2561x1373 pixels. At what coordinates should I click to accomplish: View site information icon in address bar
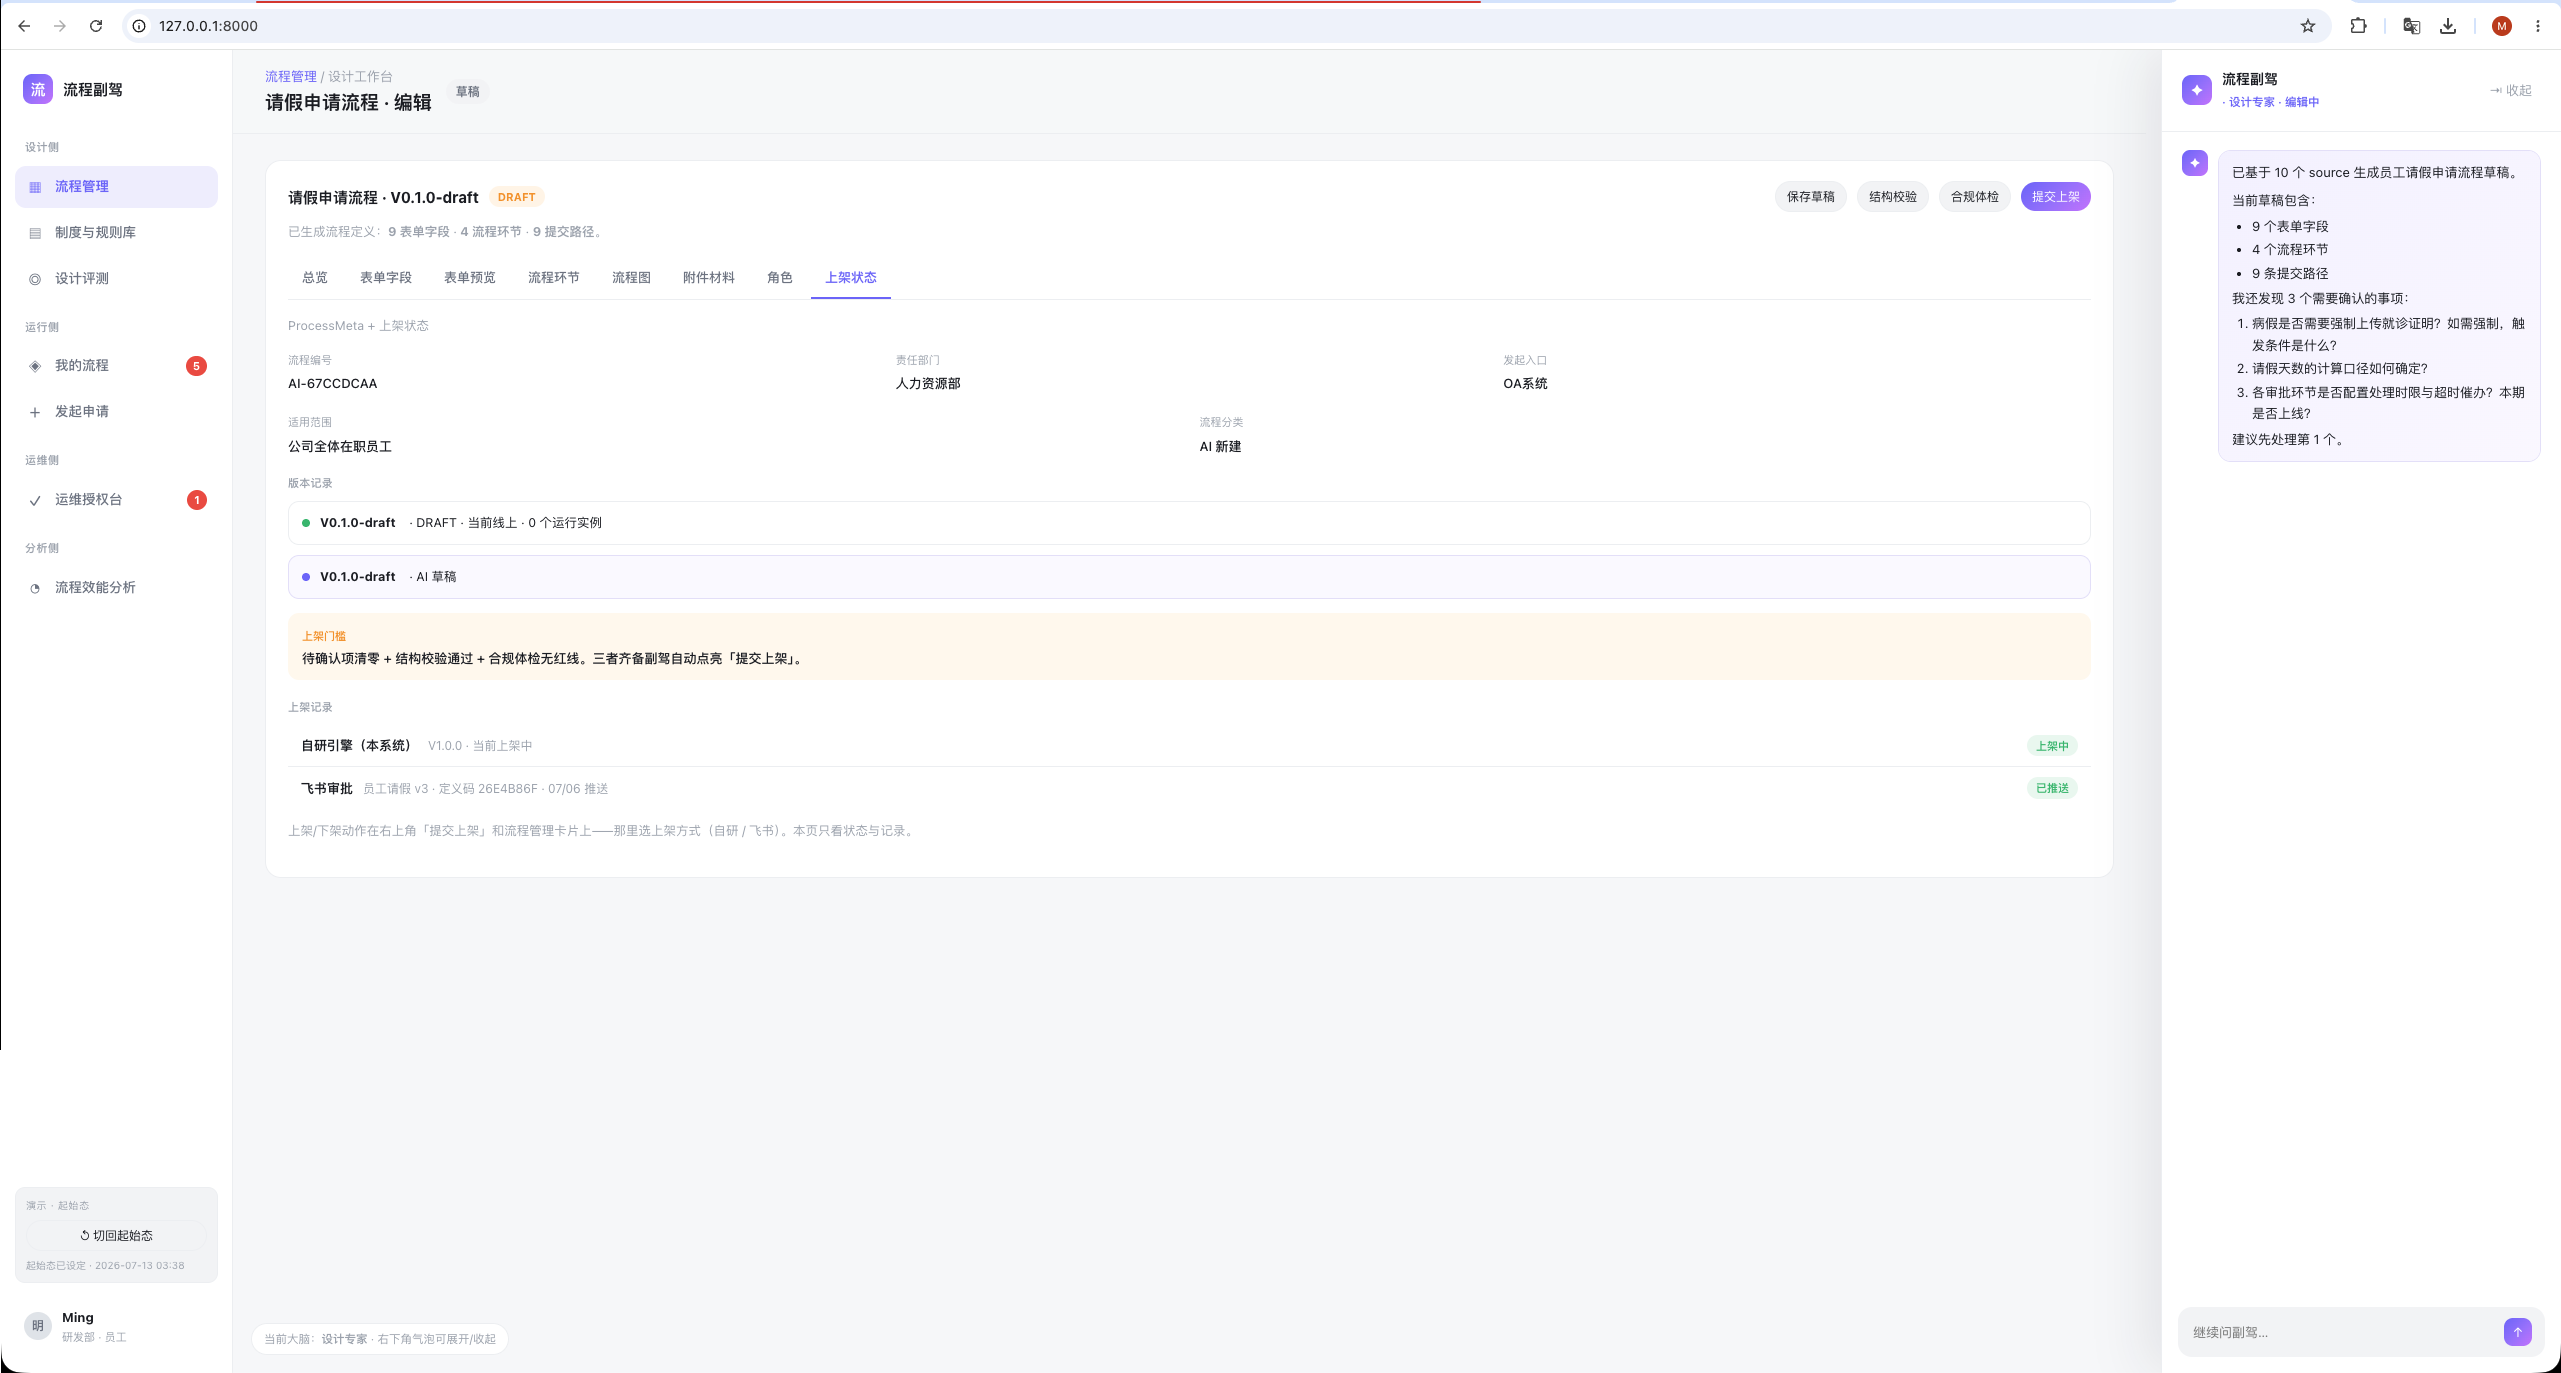tap(140, 26)
